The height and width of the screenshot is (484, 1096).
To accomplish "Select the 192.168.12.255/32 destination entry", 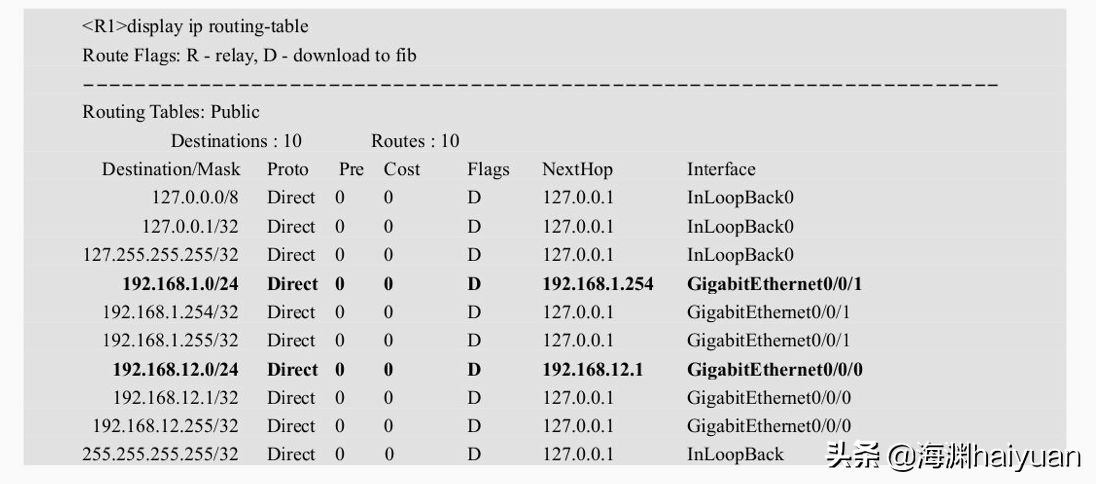I will [166, 426].
